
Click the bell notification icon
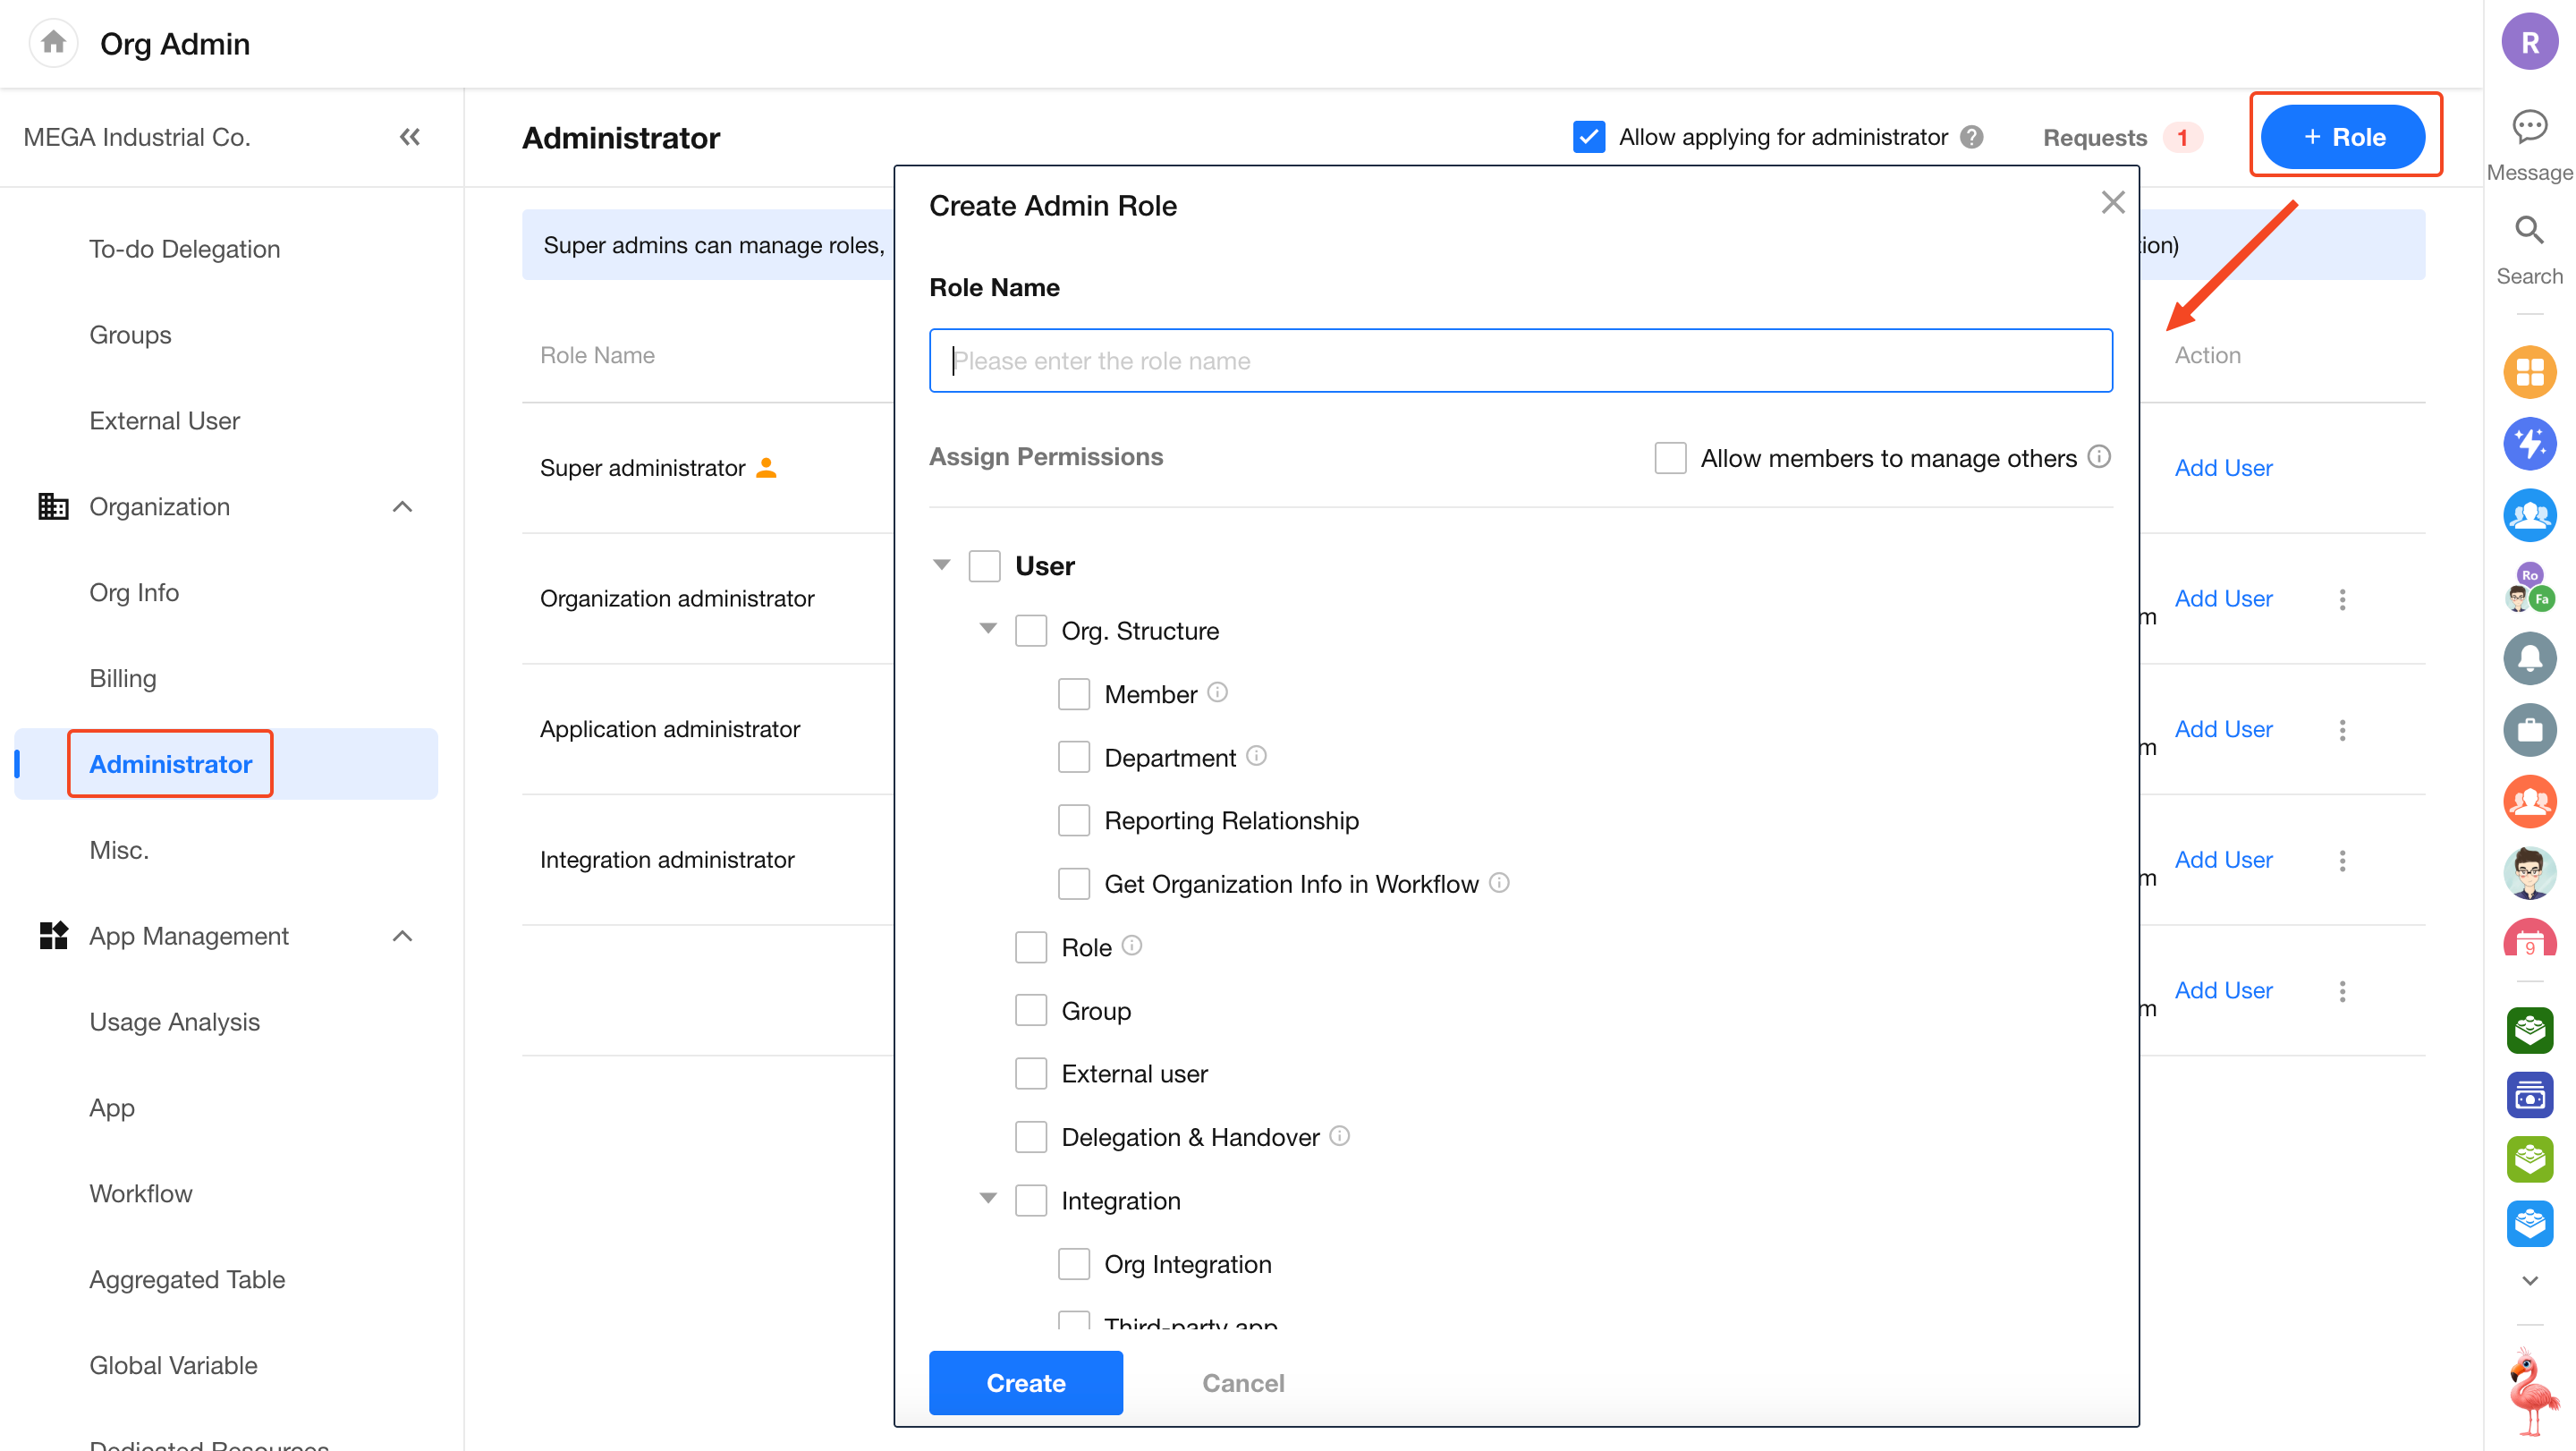pos(2529,658)
